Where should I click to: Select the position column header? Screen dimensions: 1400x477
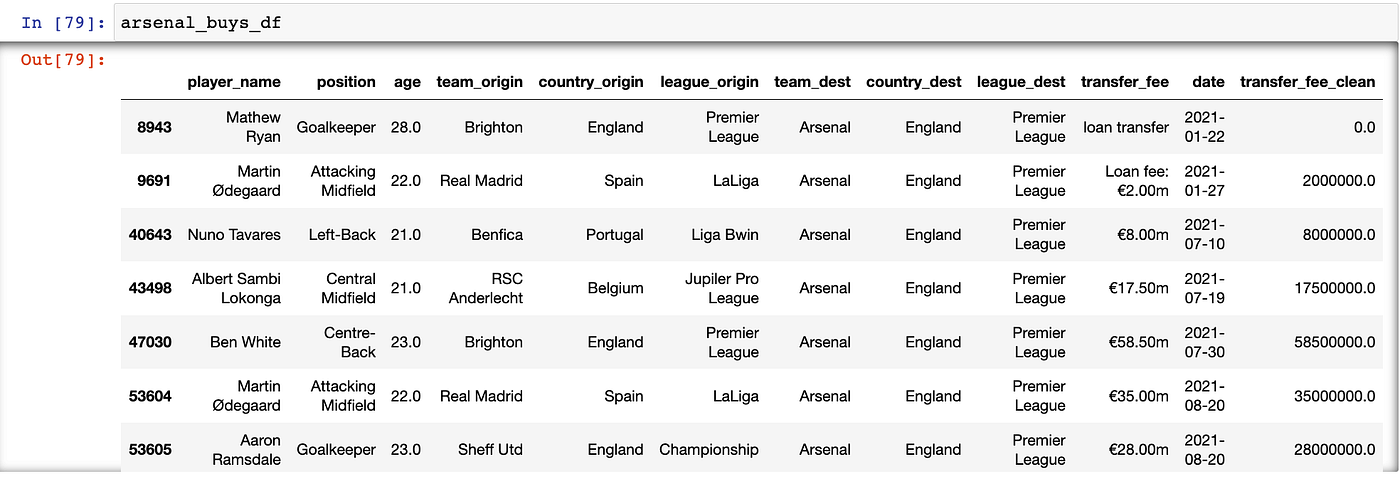(346, 82)
